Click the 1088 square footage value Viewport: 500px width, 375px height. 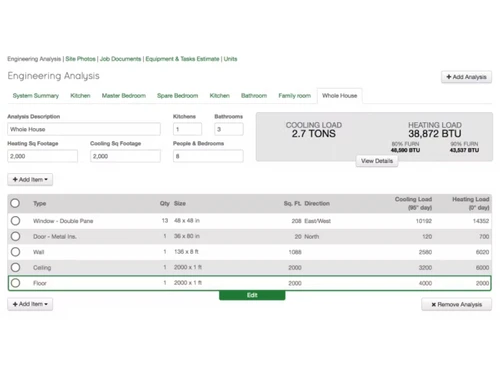295,252
